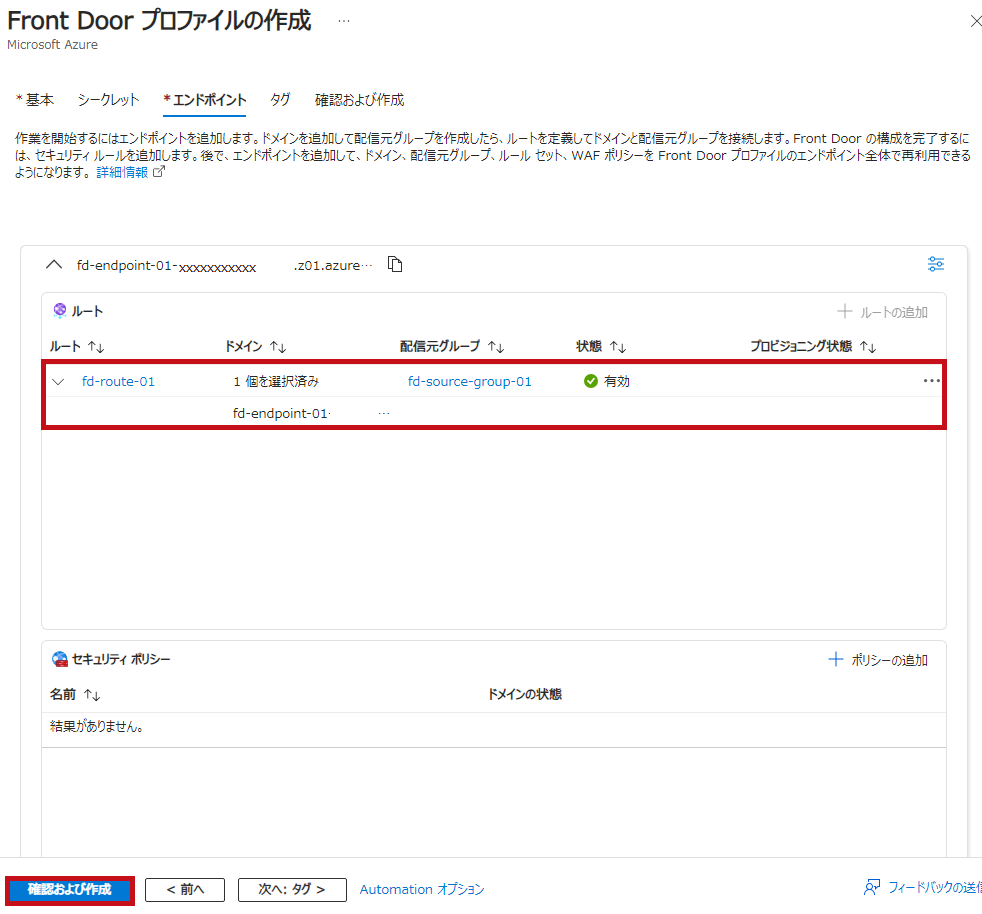982x914 pixels.
Task: Click ポリシーの追加 to add a policy
Action: [878, 660]
